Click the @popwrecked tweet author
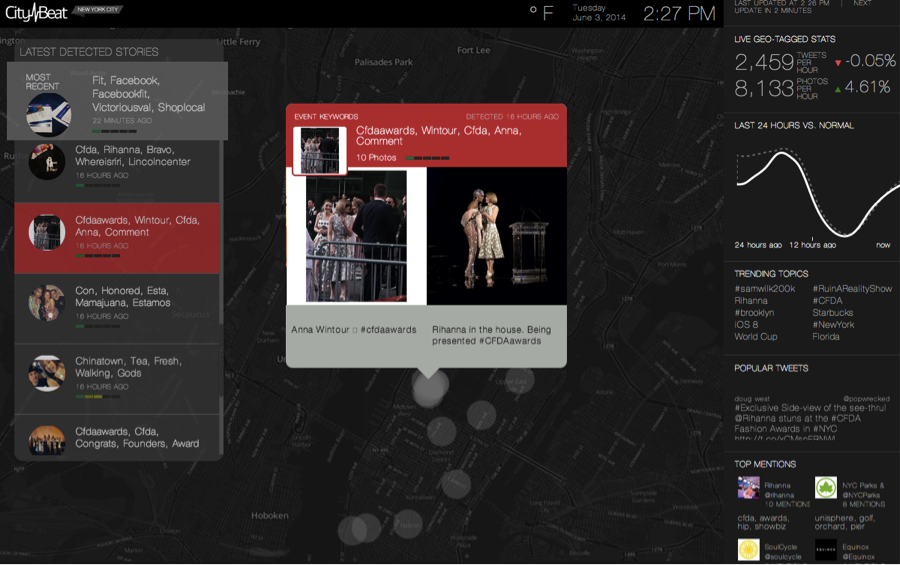Image resolution: width=900 pixels, height=565 pixels. tap(866, 398)
